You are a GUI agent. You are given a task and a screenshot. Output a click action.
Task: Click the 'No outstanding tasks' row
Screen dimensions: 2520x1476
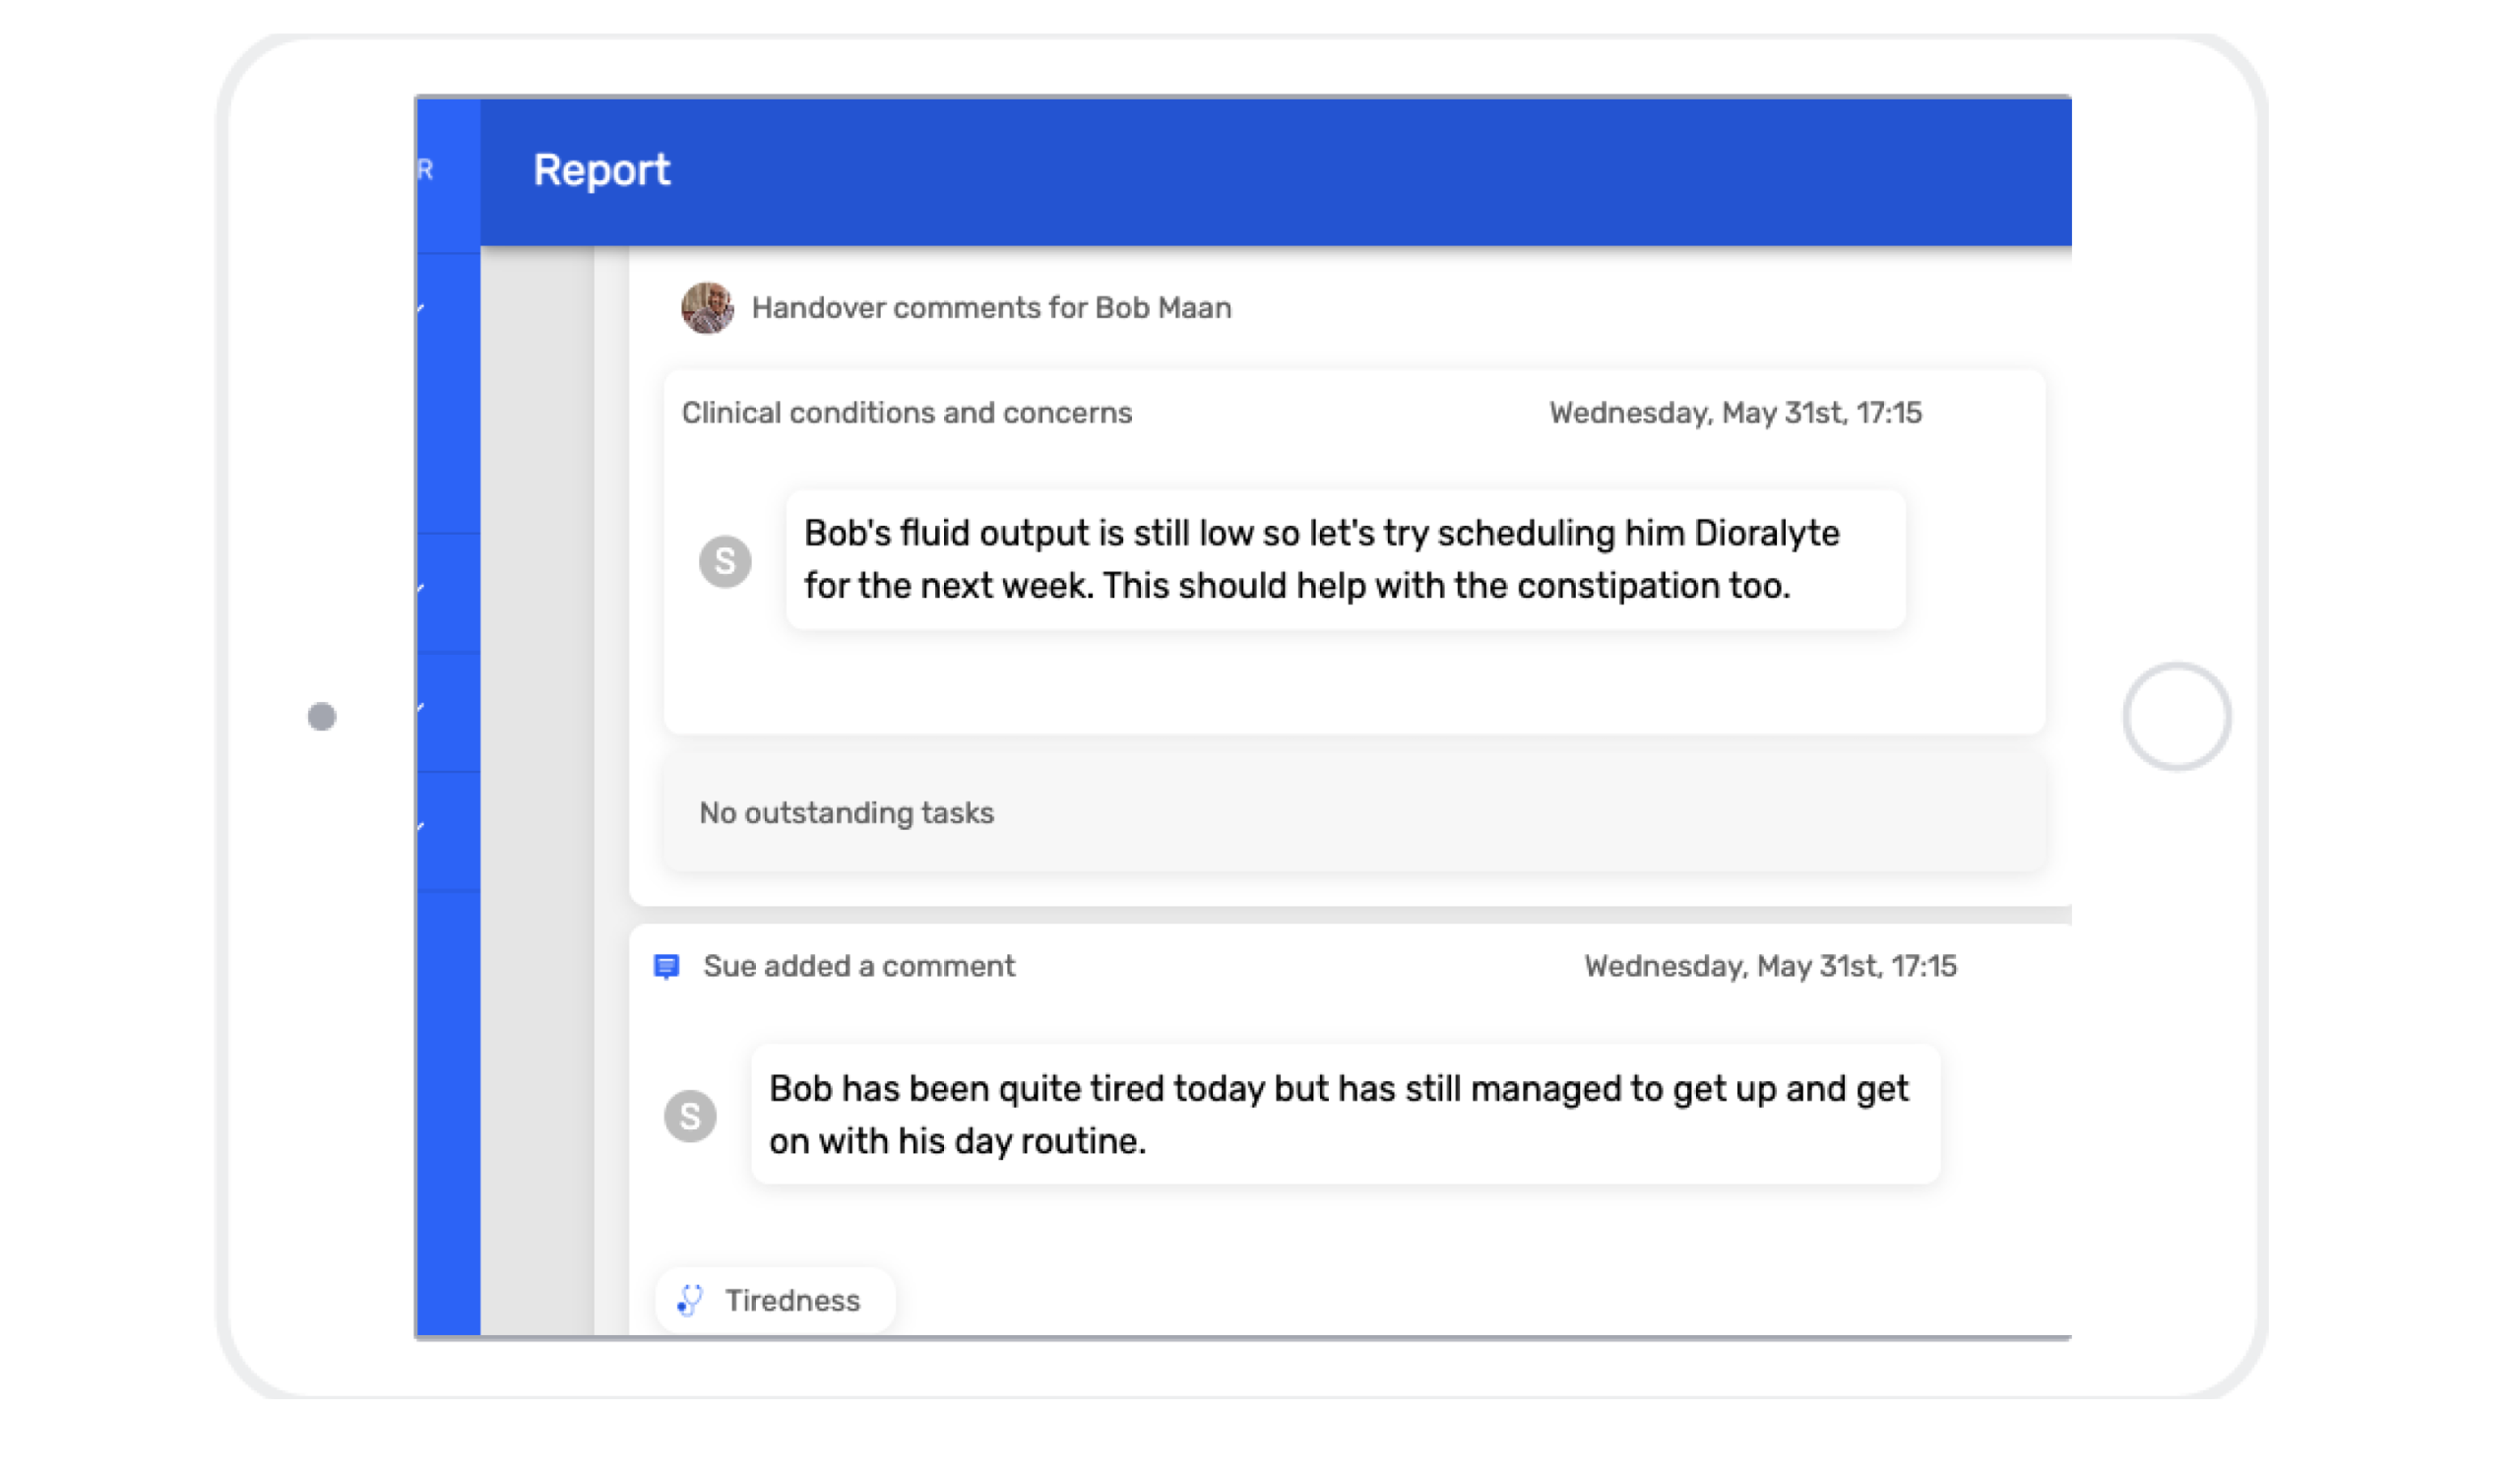tap(1354, 813)
